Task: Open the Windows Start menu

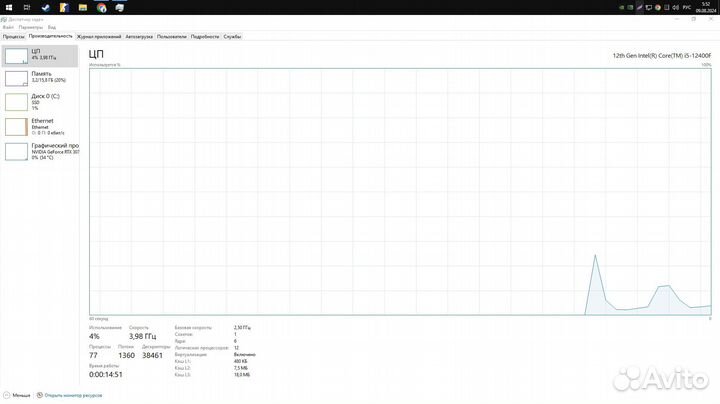Action: pyautogui.click(x=8, y=7)
